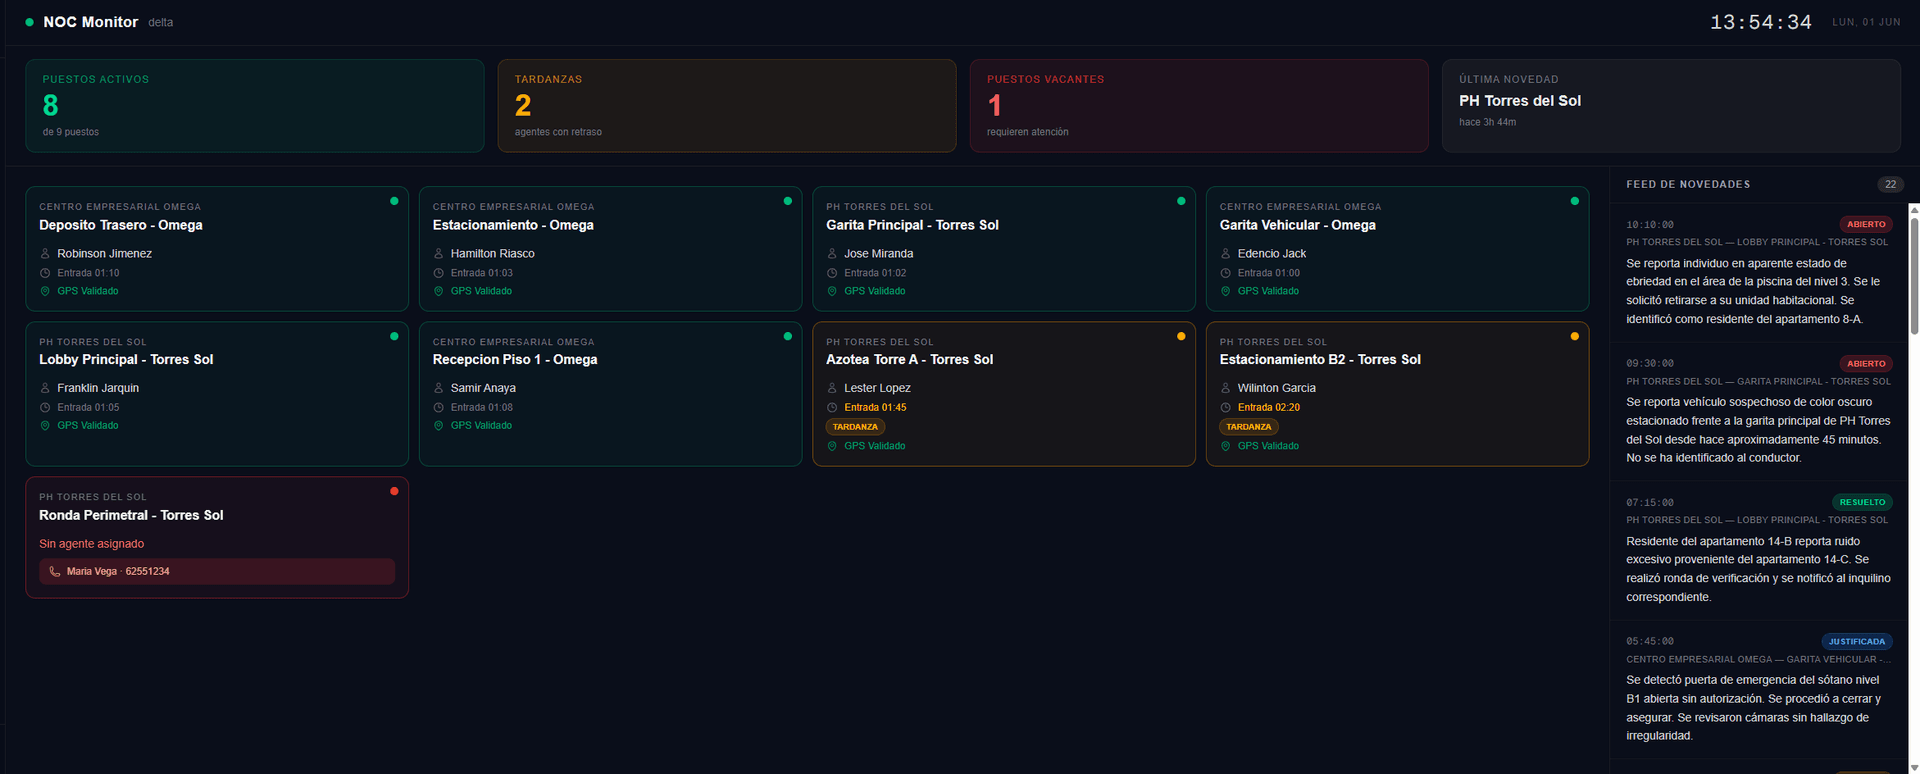Click the JUSTIFICADA badge on the 05:45:00 entry
1920x774 pixels.
tap(1857, 642)
